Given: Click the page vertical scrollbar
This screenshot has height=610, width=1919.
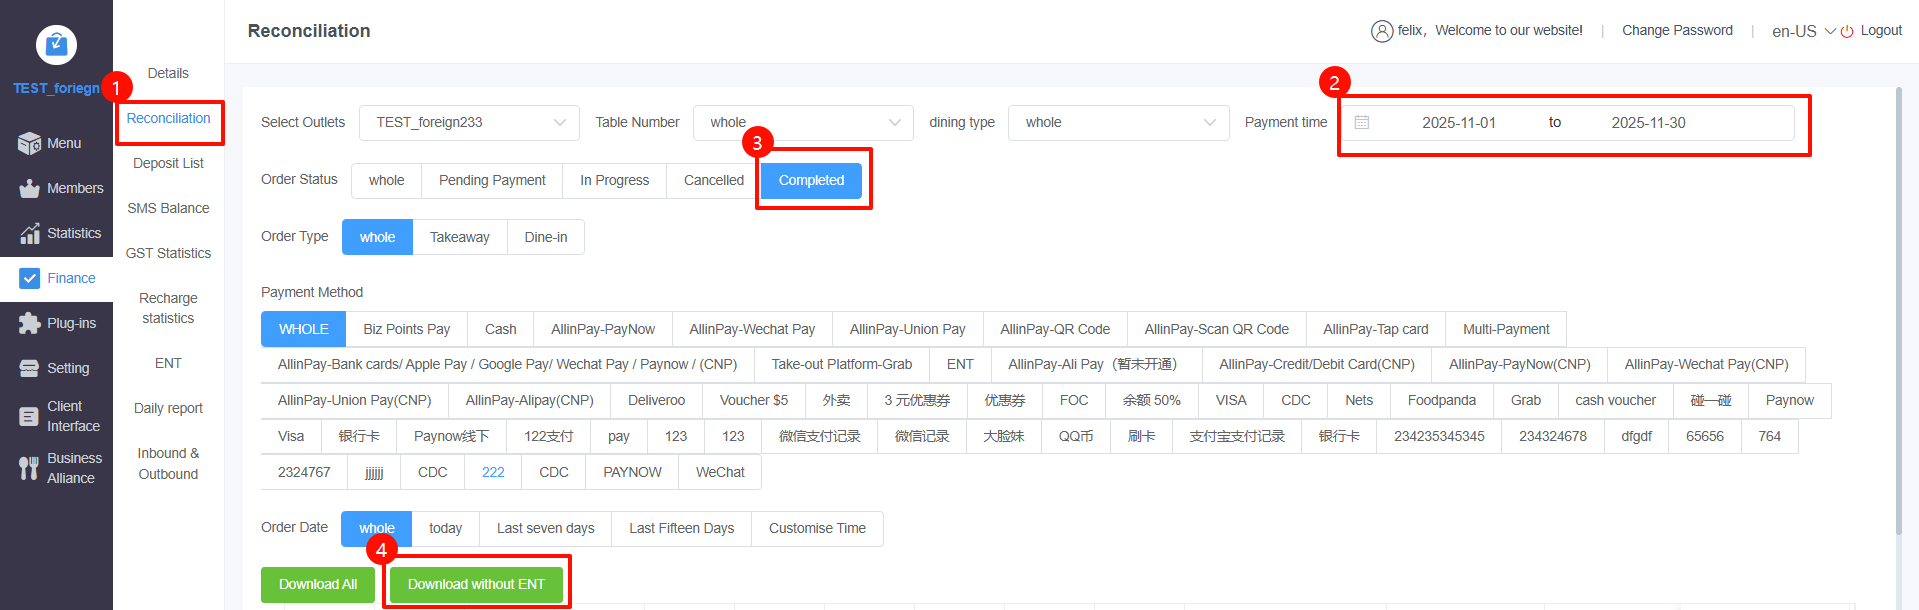Looking at the screenshot, I should tap(1898, 300).
